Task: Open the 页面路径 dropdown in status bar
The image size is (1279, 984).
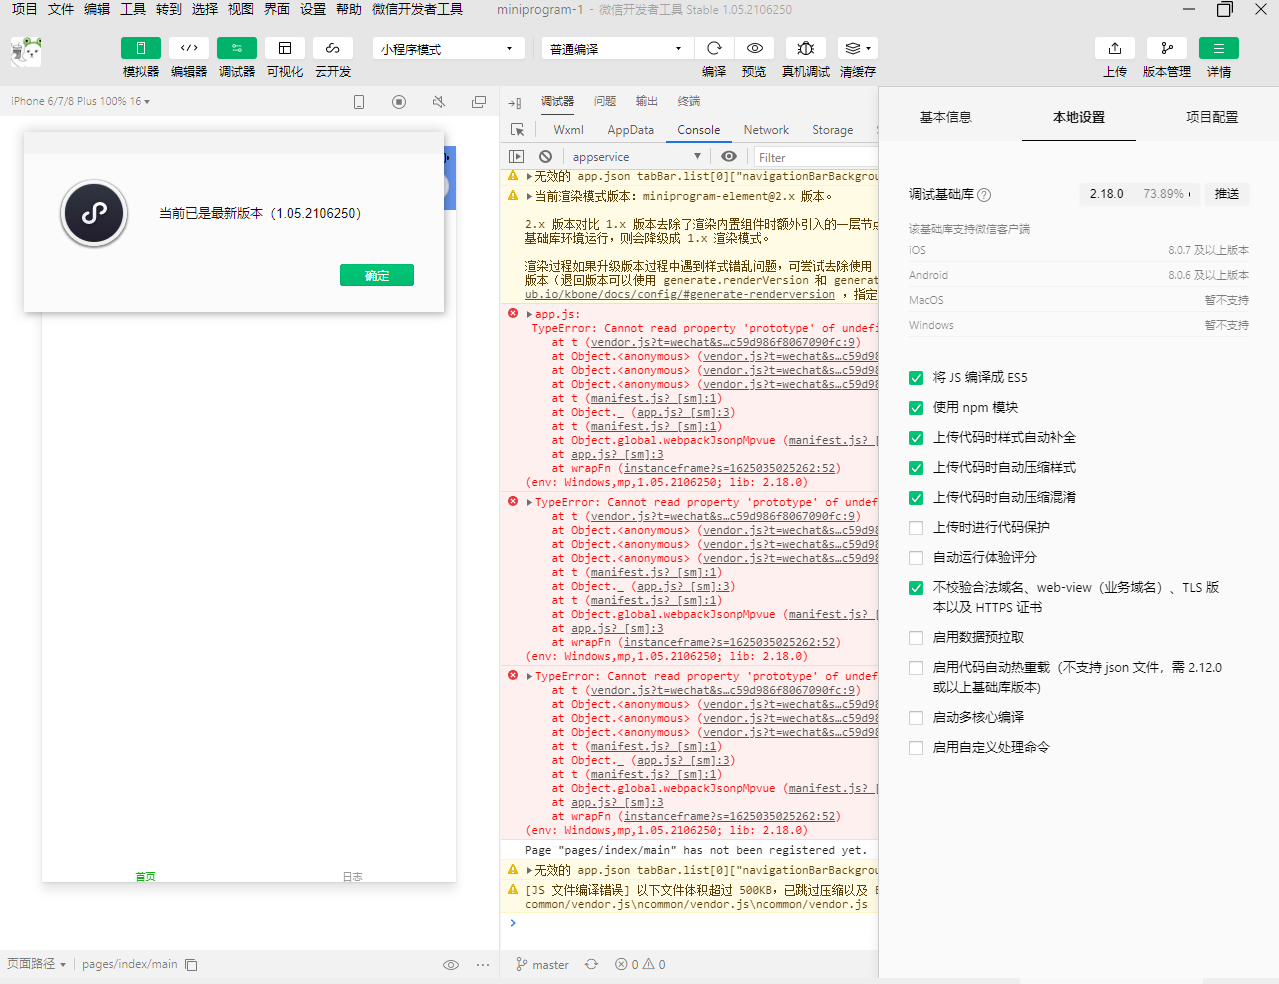Action: pos(37,964)
